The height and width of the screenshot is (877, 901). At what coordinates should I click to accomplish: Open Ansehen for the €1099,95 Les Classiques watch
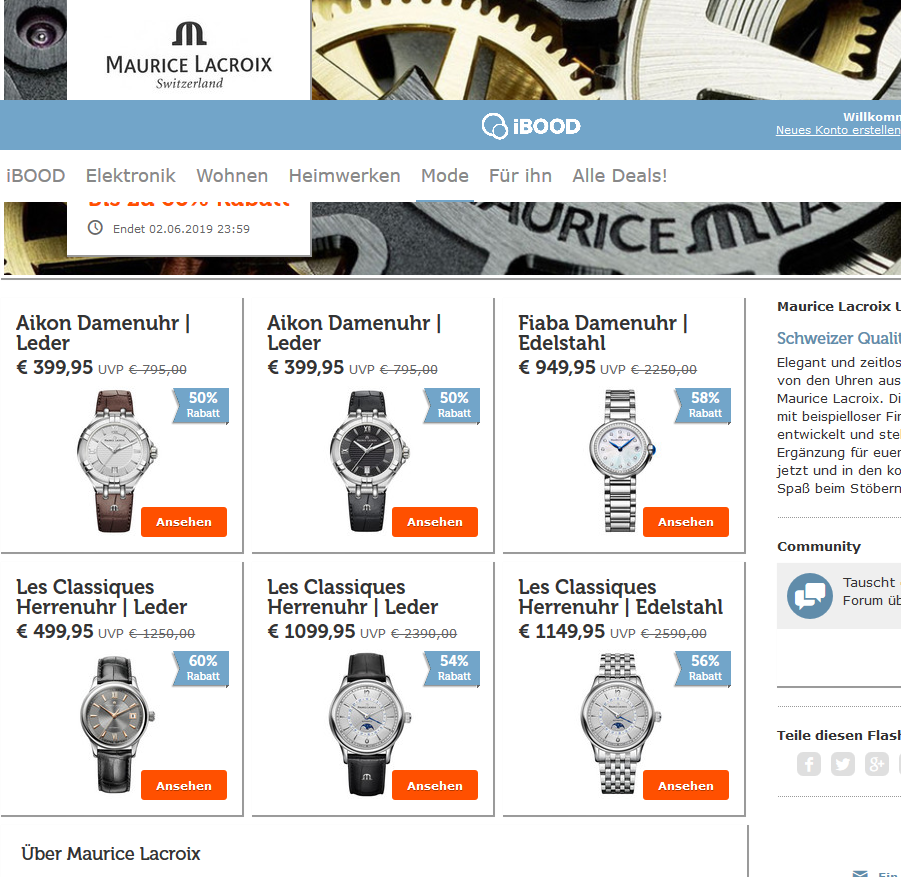click(x=435, y=785)
